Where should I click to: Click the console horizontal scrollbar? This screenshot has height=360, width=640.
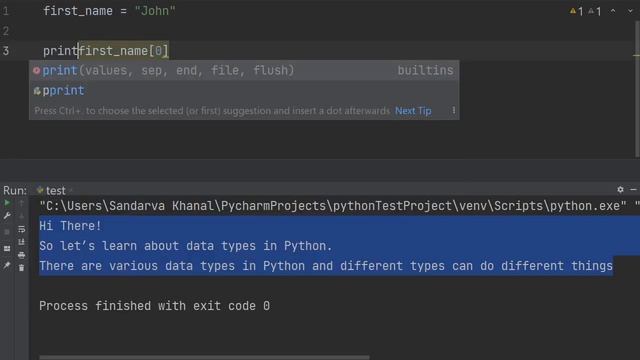pyautogui.click(x=204, y=358)
